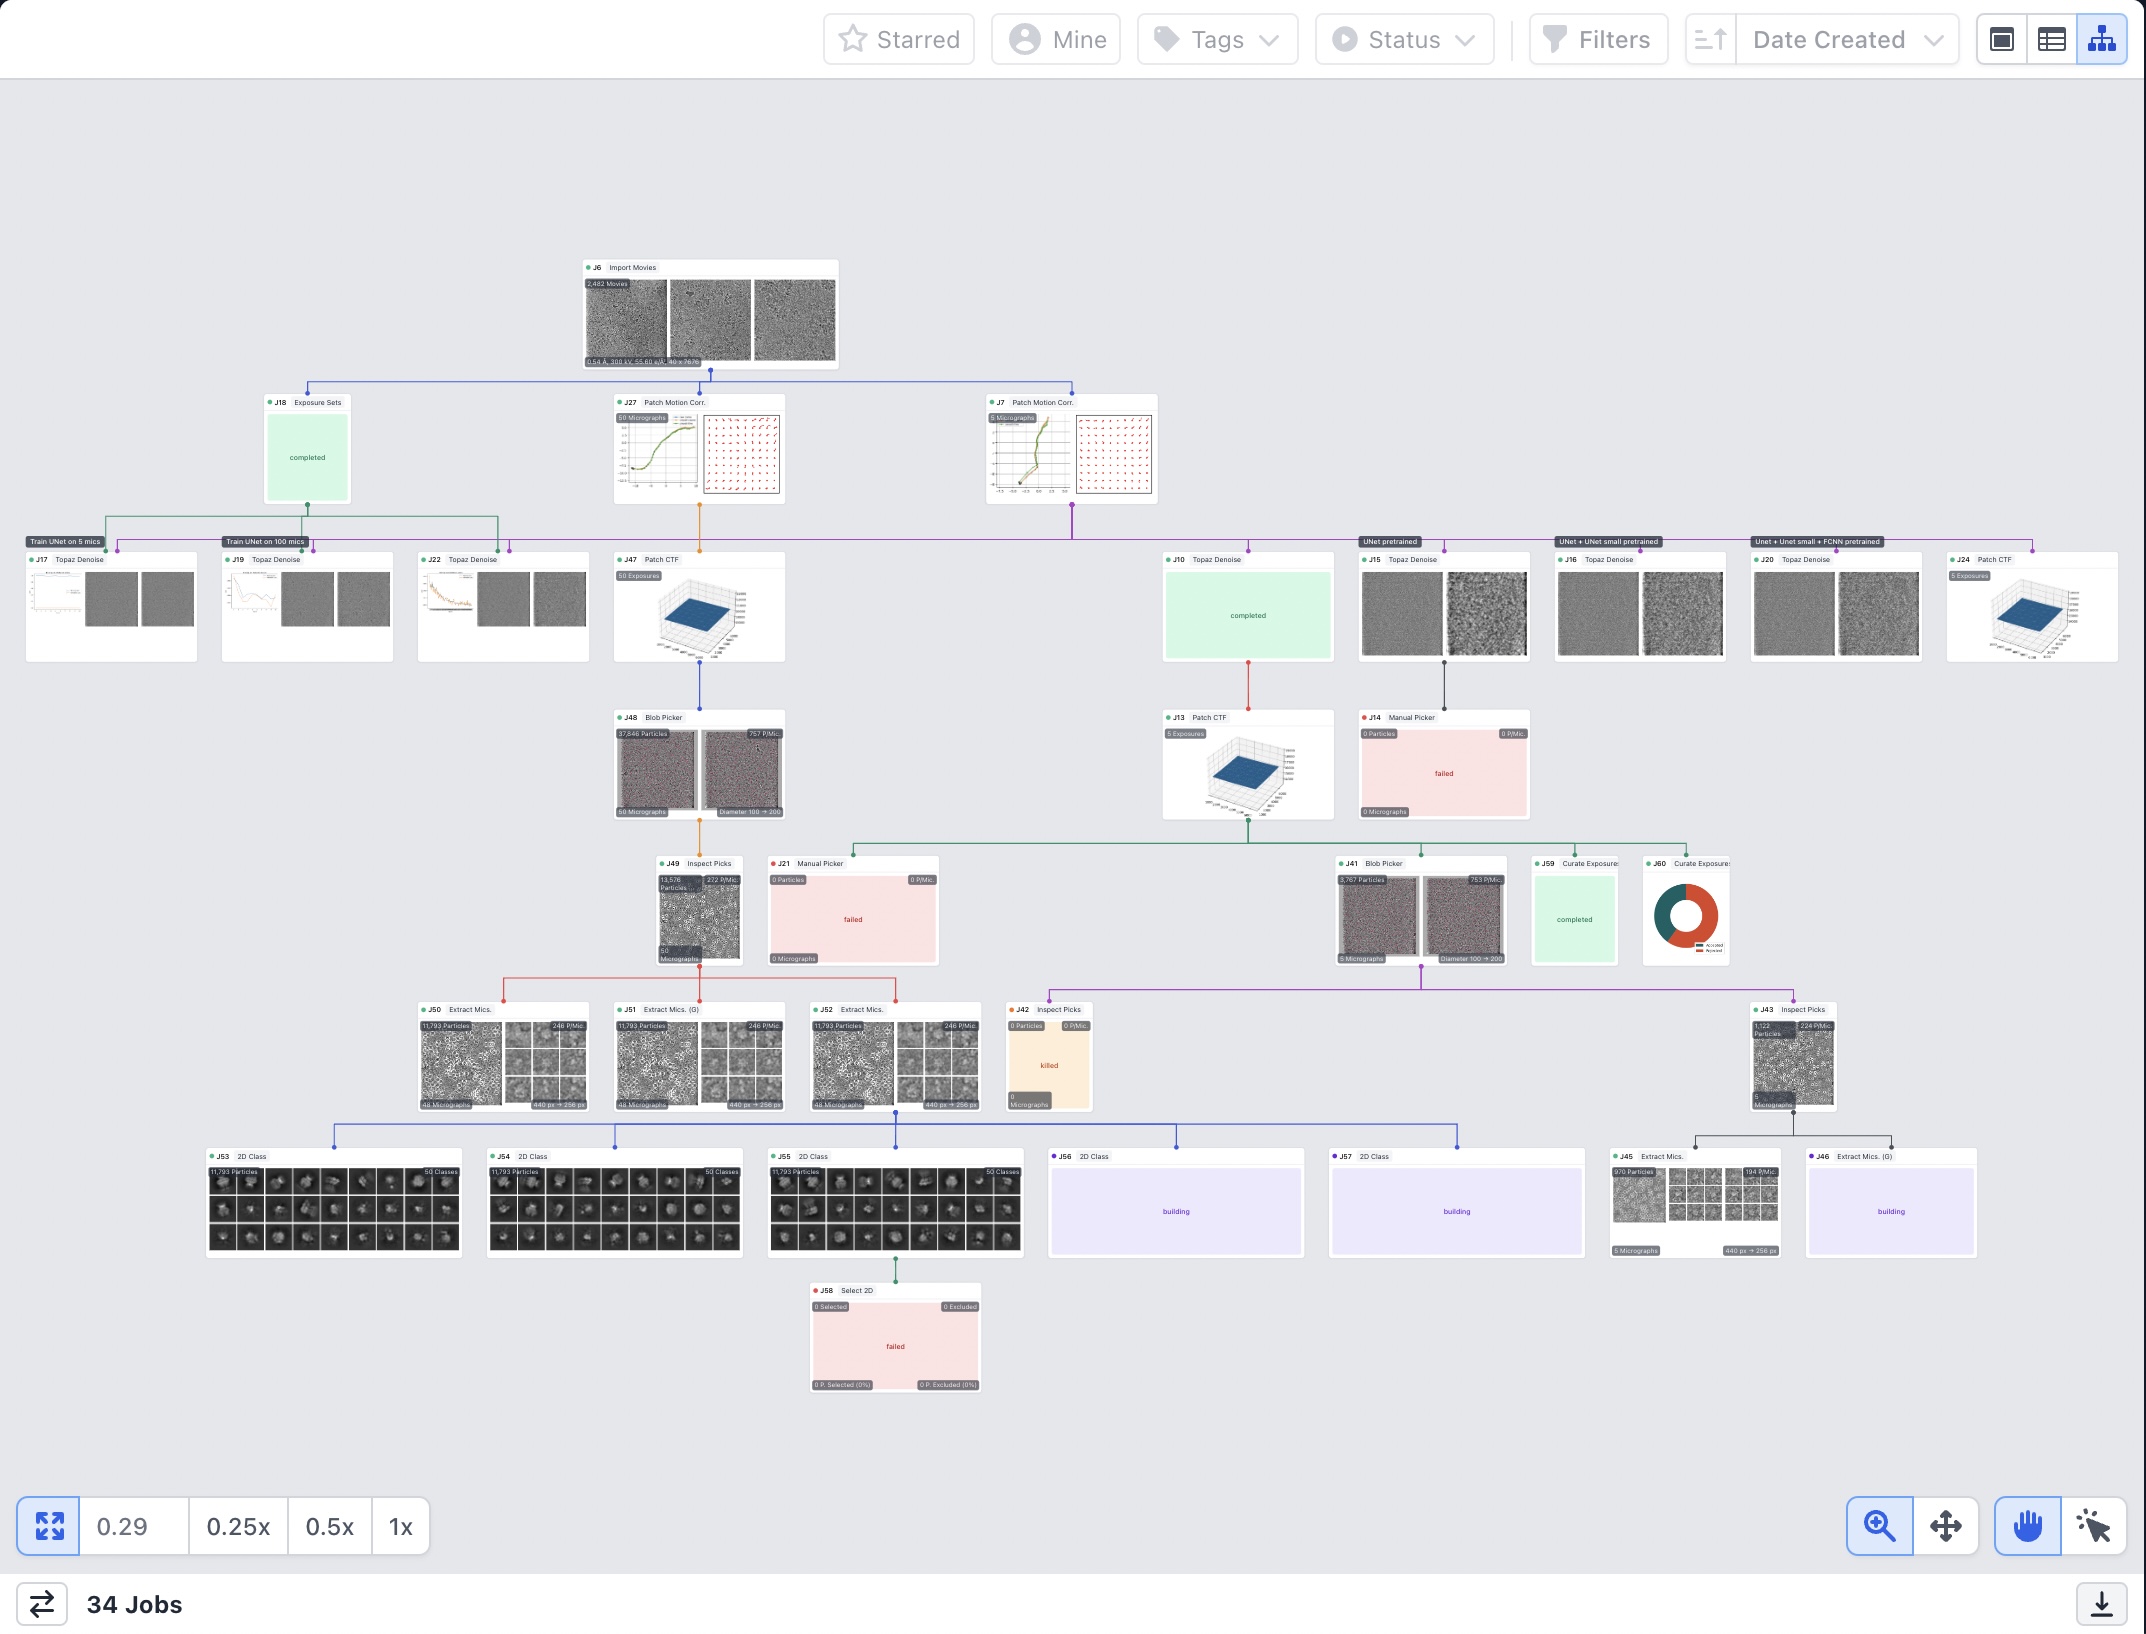Switch to cards view layout icon
The width and height of the screenshot is (2146, 1634).
tap(2002, 40)
